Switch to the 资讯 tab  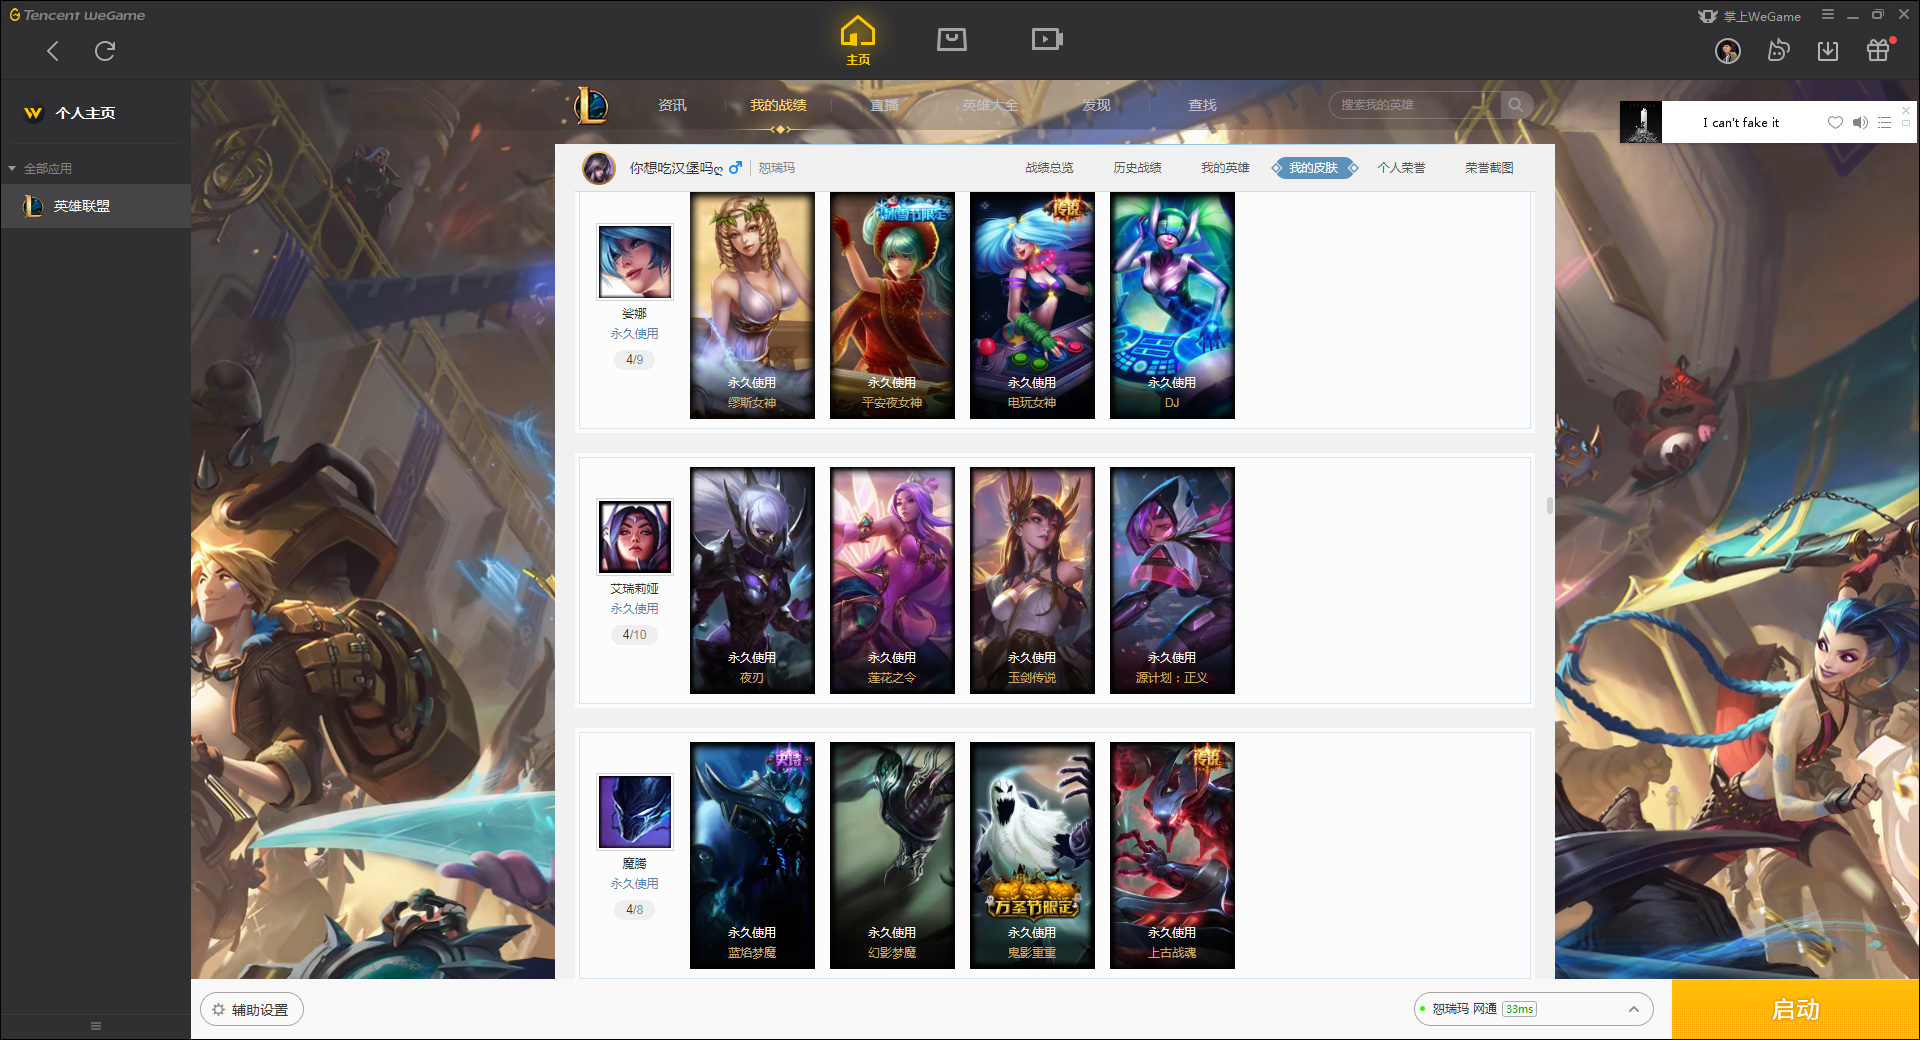[672, 105]
